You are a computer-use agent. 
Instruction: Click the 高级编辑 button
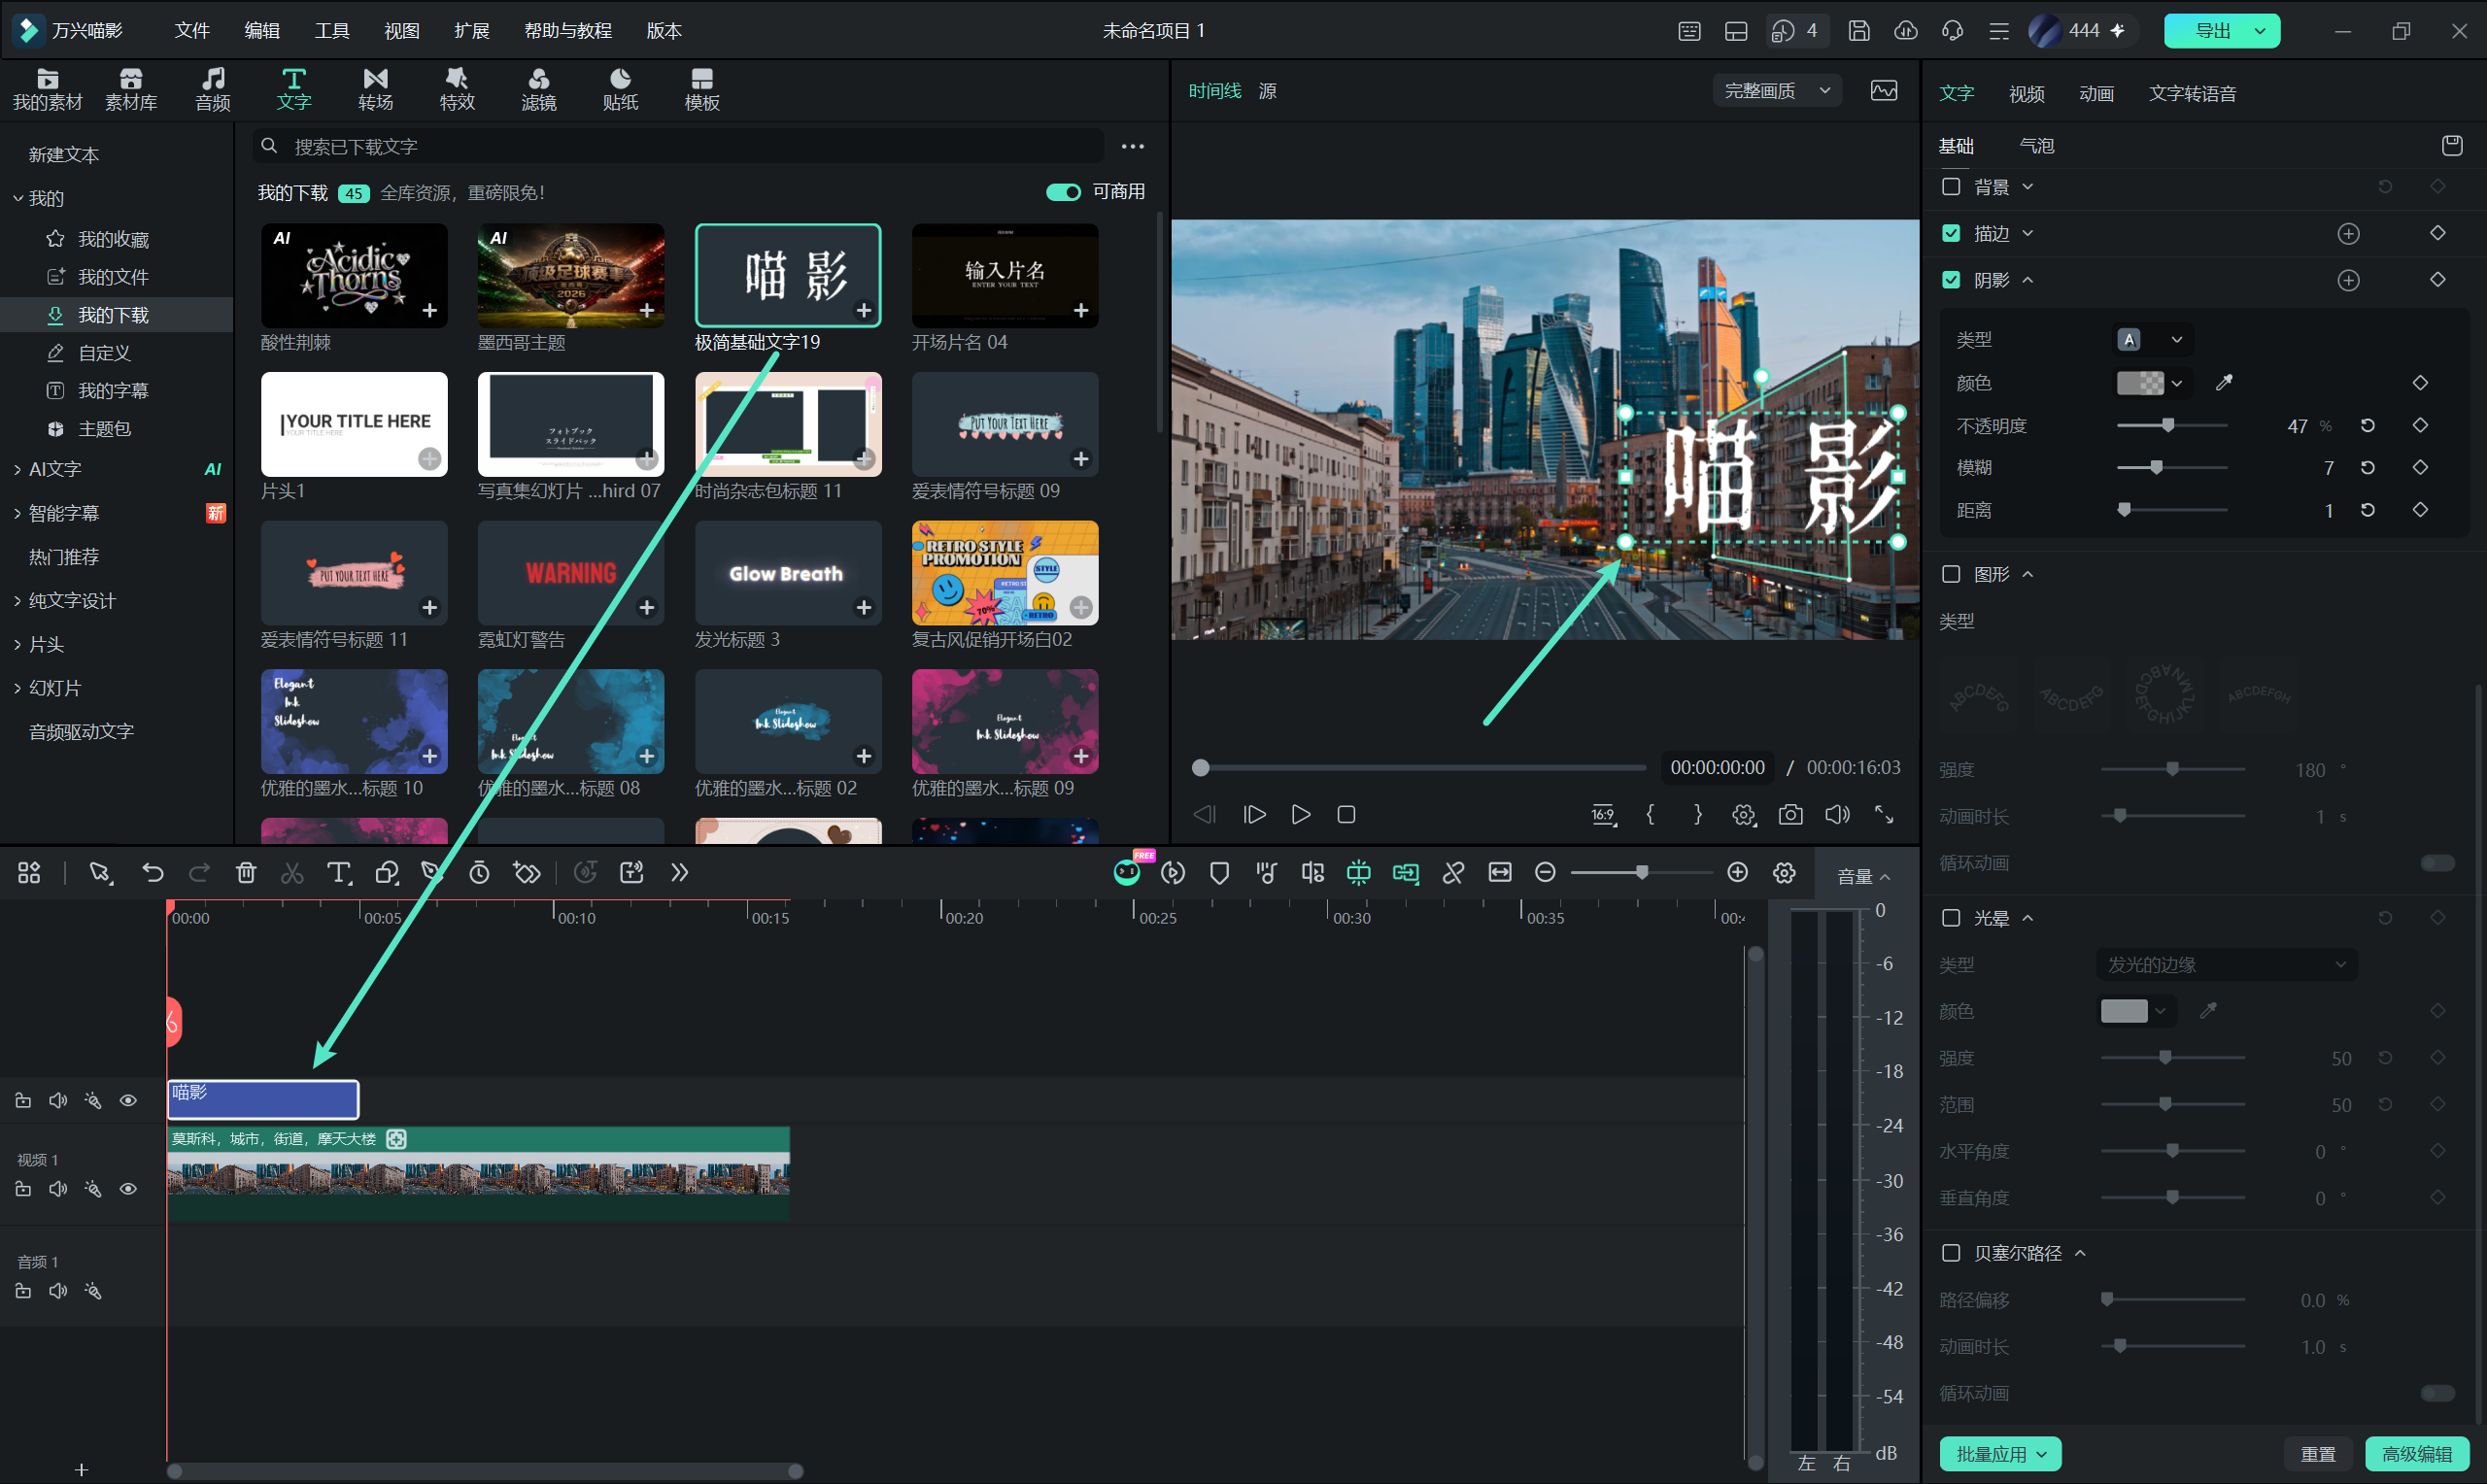[2416, 1454]
